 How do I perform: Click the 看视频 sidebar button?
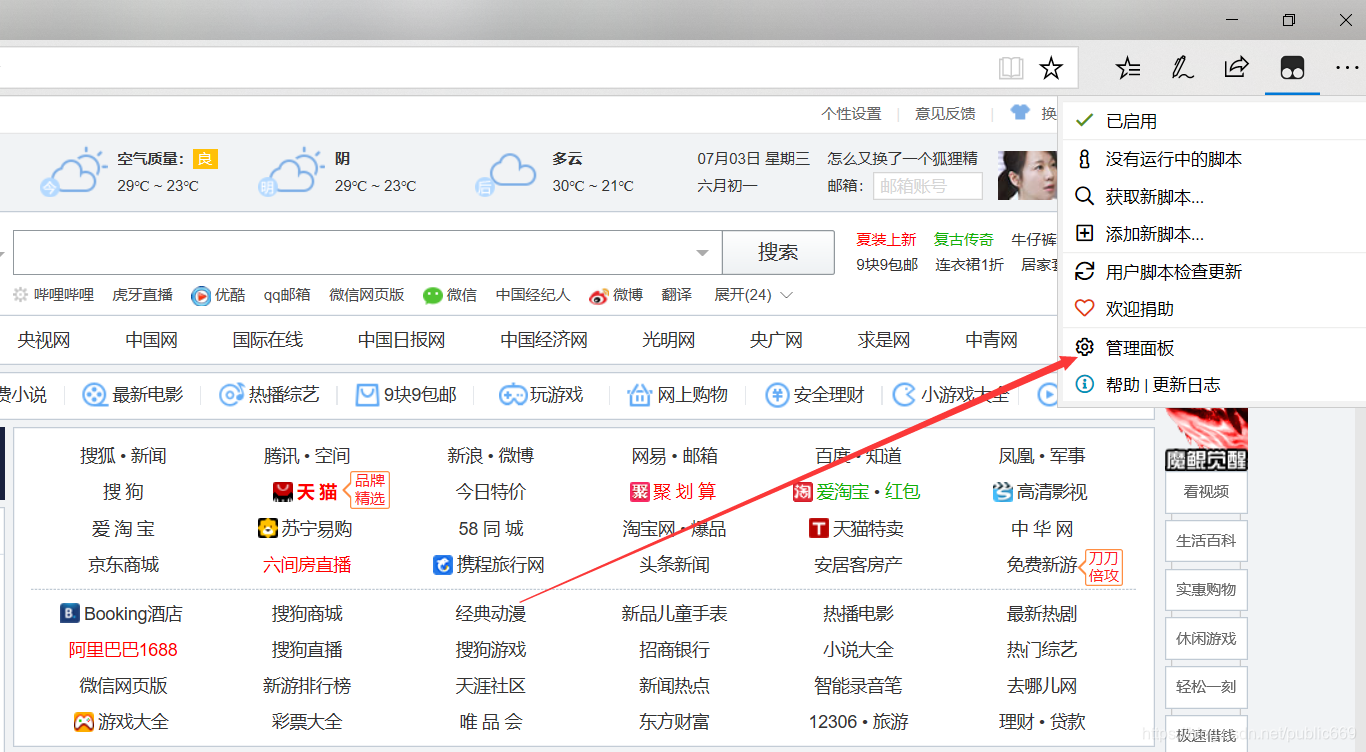click(x=1206, y=492)
